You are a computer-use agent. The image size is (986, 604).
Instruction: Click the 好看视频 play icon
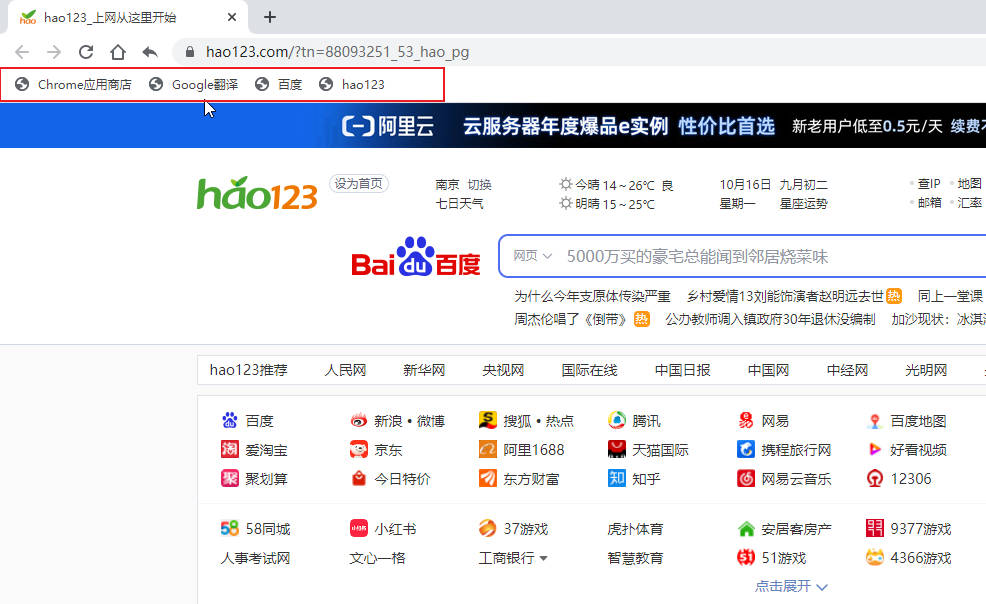coord(875,449)
